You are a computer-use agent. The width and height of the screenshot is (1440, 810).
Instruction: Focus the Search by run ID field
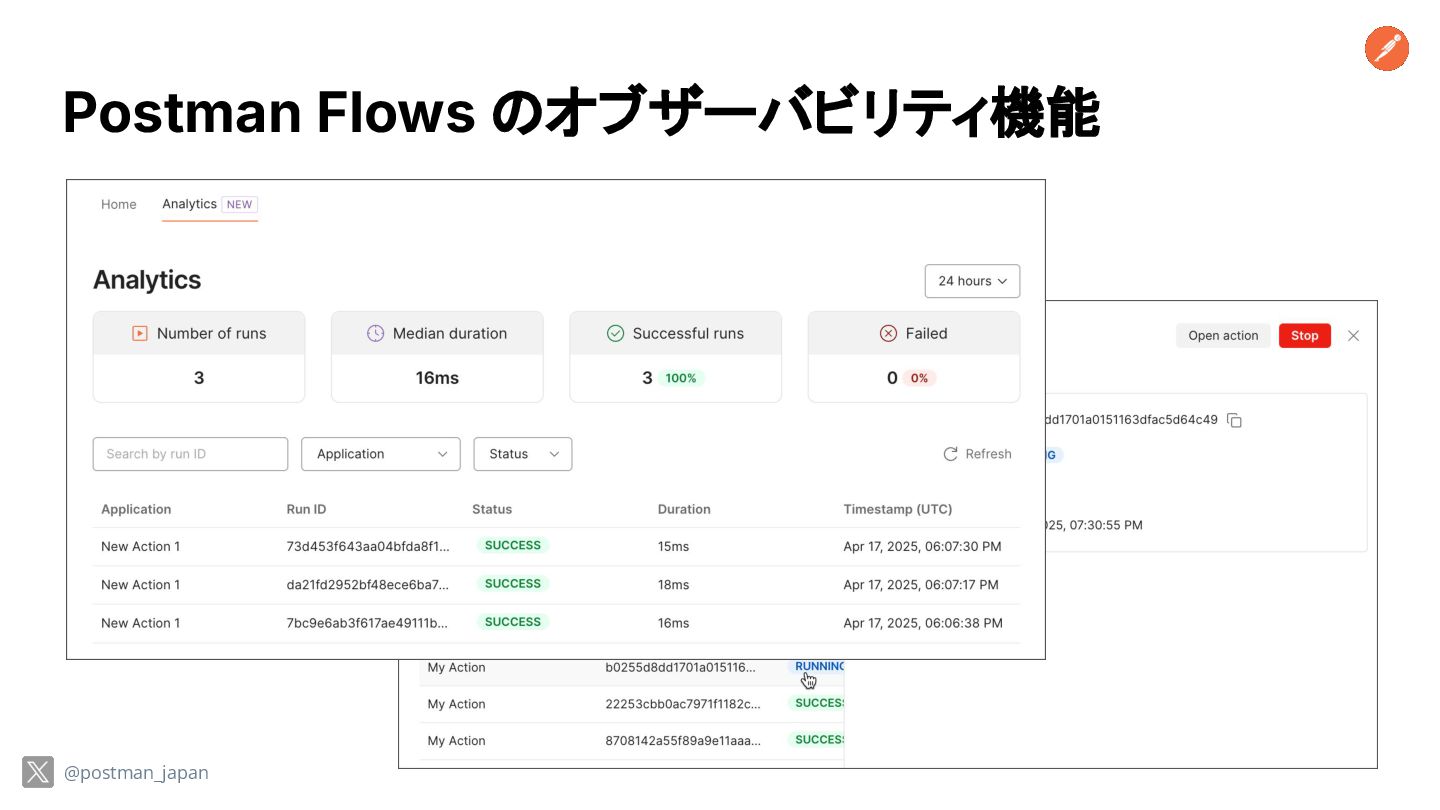click(190, 454)
